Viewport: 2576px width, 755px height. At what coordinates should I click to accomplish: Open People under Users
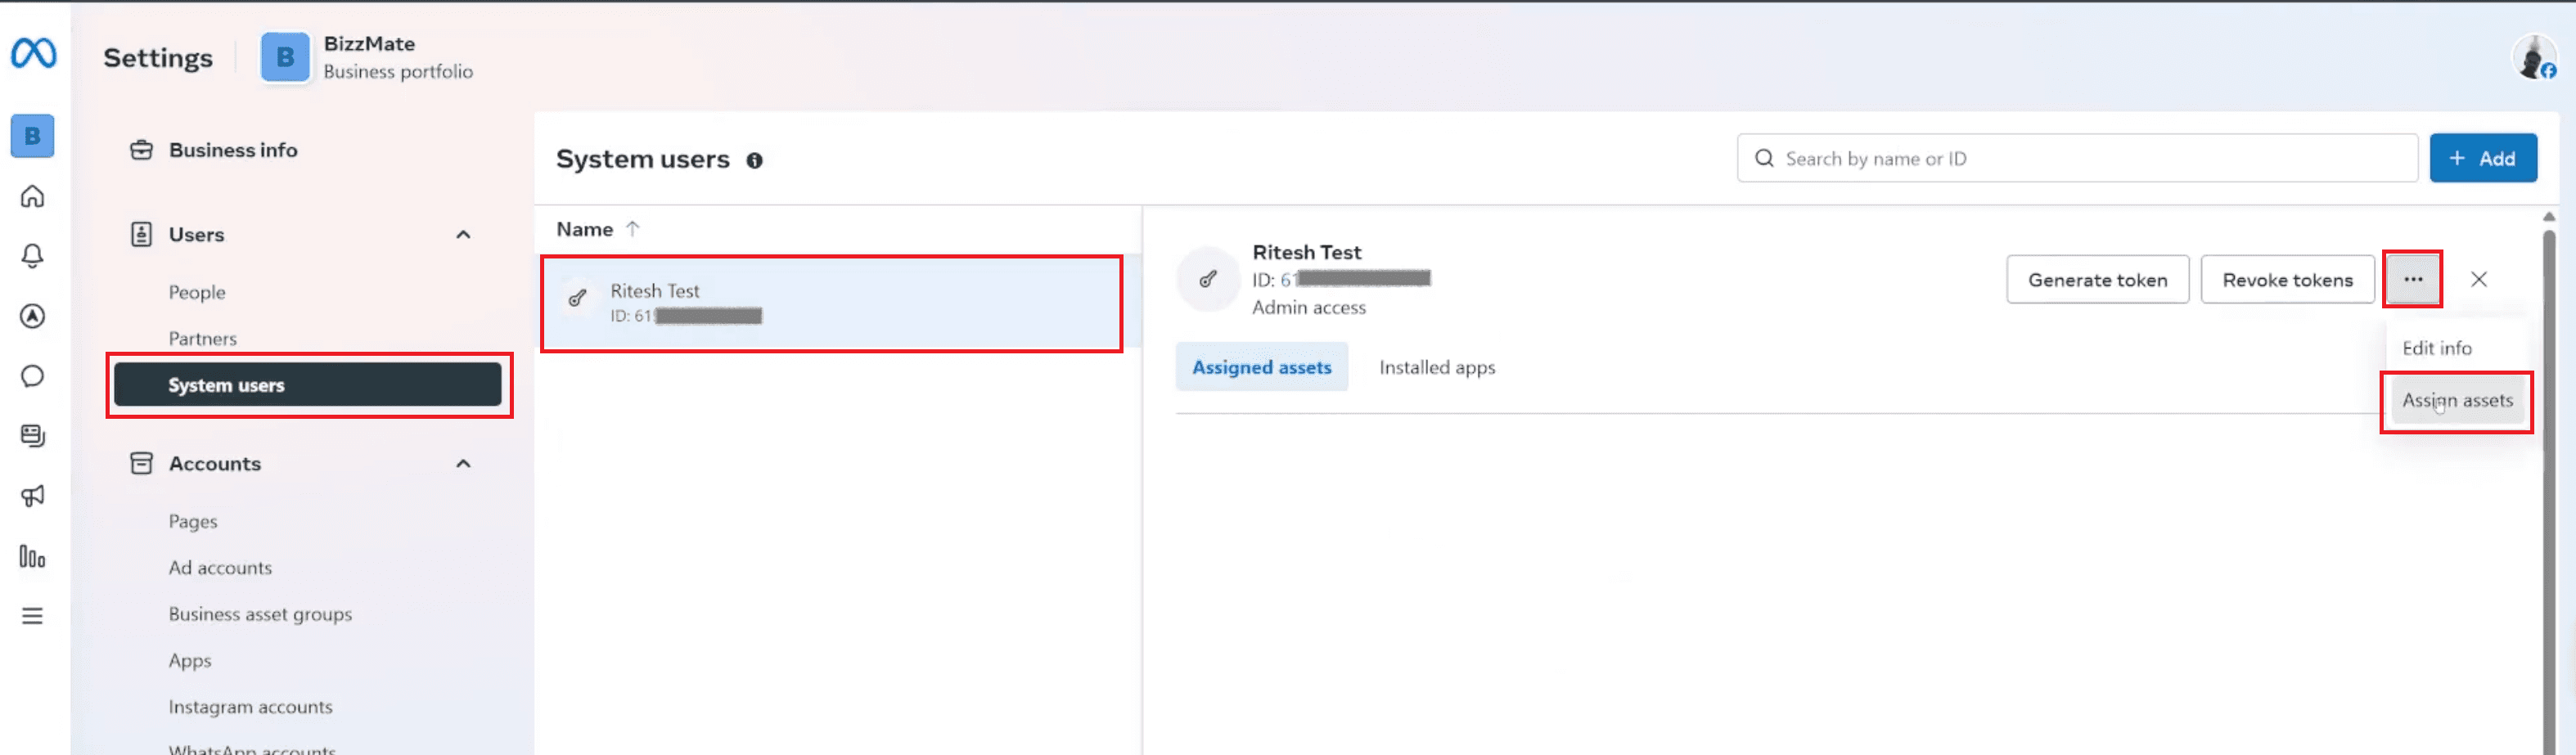click(x=197, y=292)
